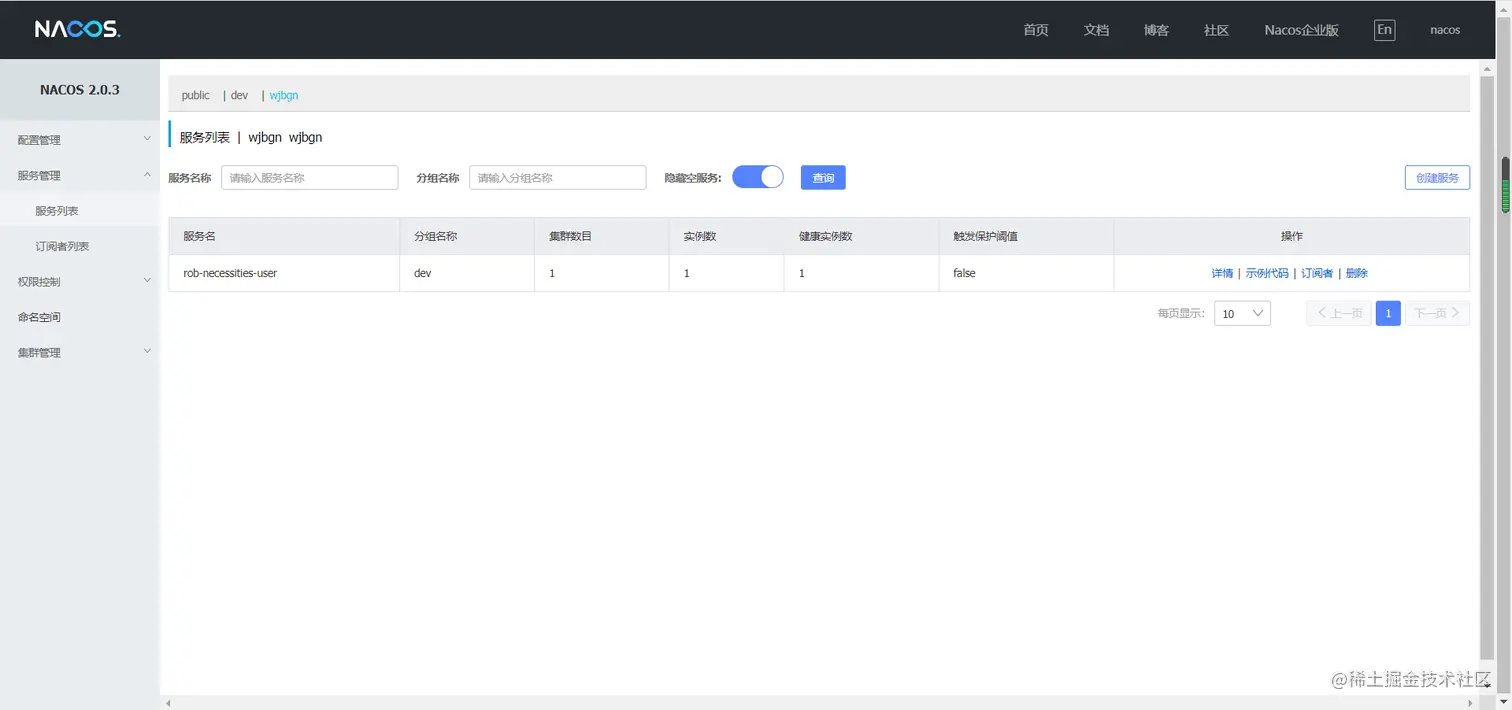Select page 1 in pagination

[x=1388, y=313]
